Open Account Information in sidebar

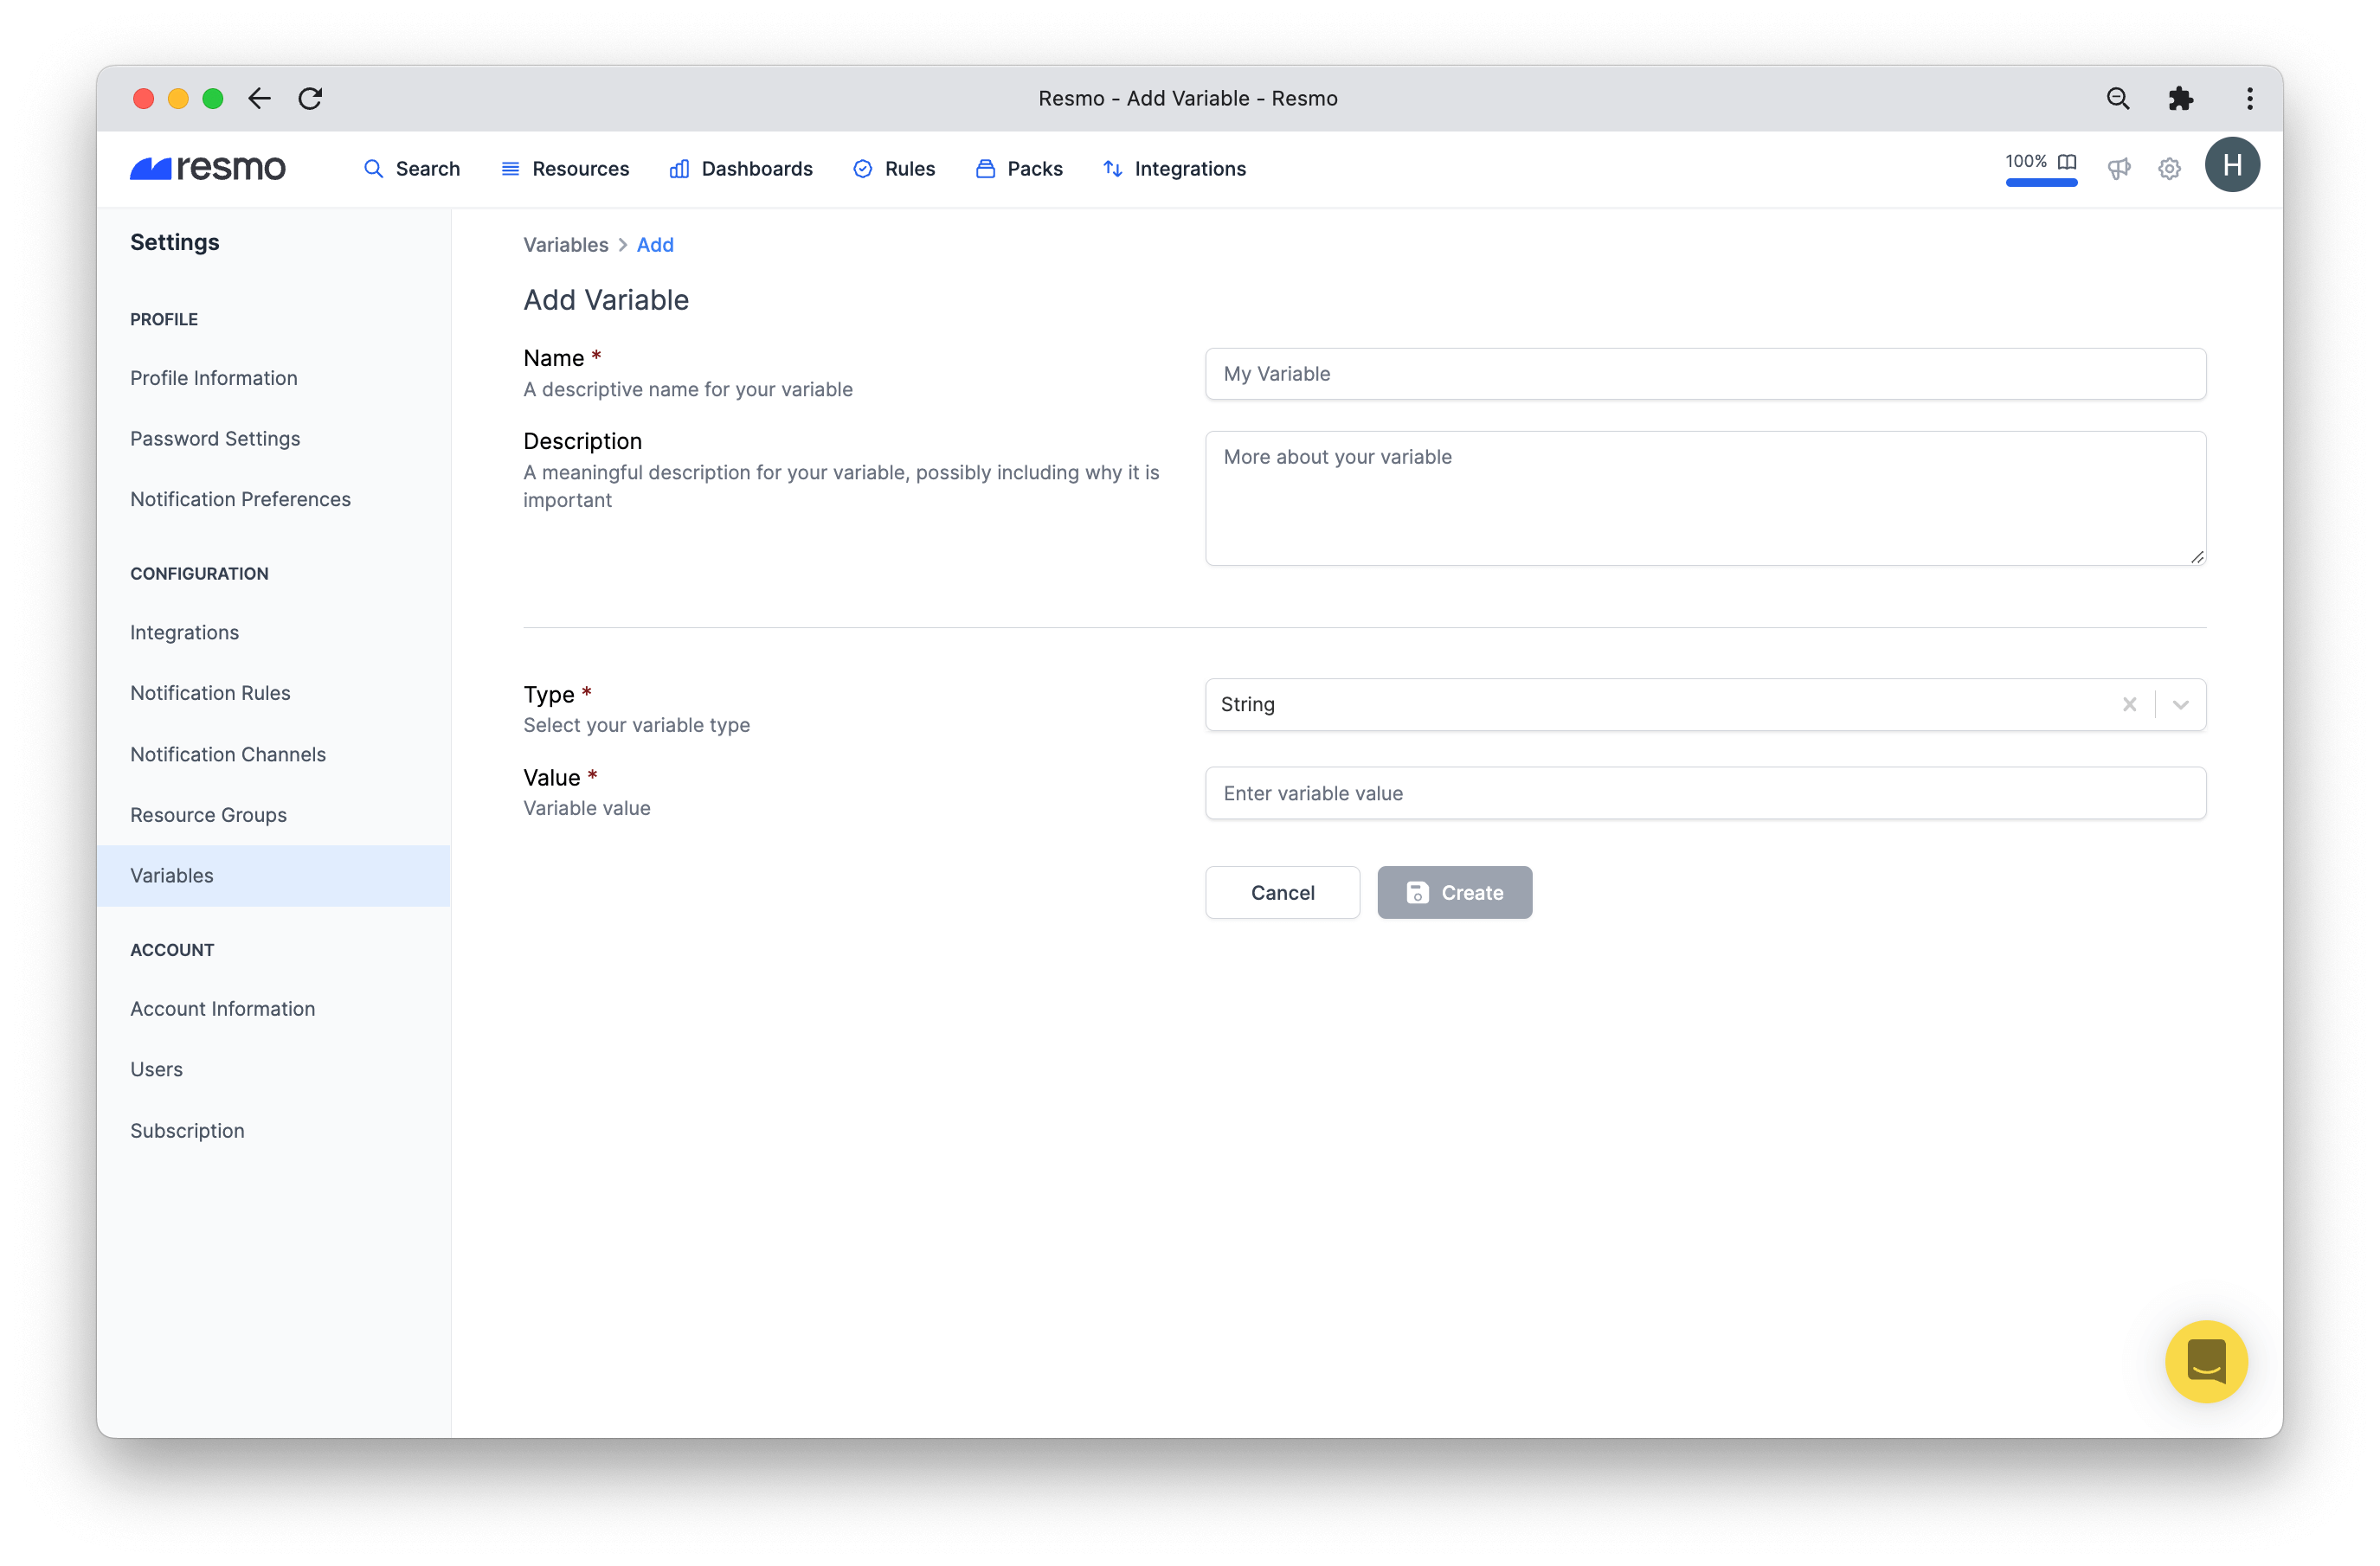click(222, 1008)
